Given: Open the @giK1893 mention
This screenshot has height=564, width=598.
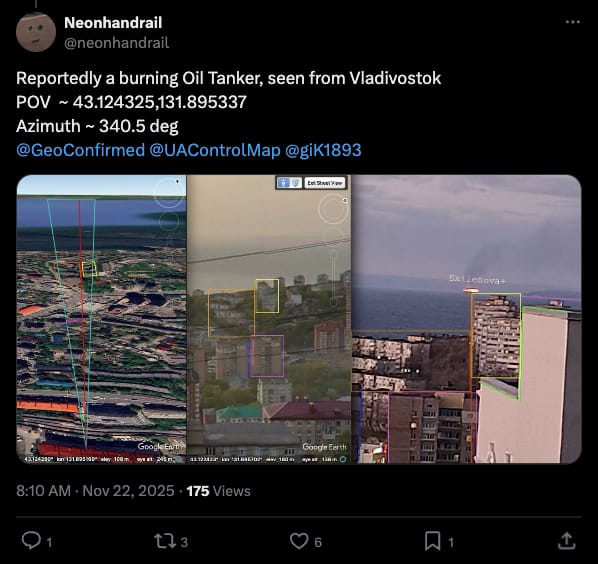Looking at the screenshot, I should click(323, 150).
